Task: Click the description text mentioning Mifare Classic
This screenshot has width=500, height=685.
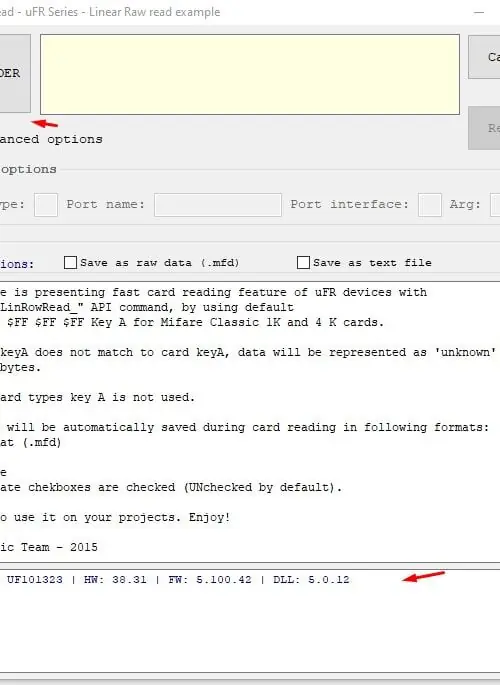Action: pos(192,322)
